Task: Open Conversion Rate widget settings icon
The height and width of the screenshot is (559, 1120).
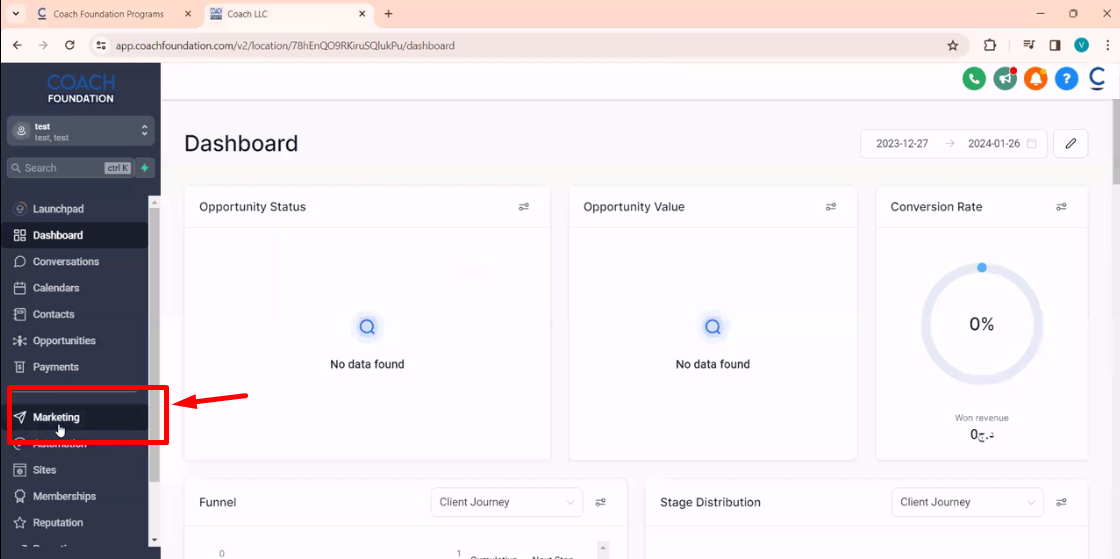Action: click(1061, 207)
